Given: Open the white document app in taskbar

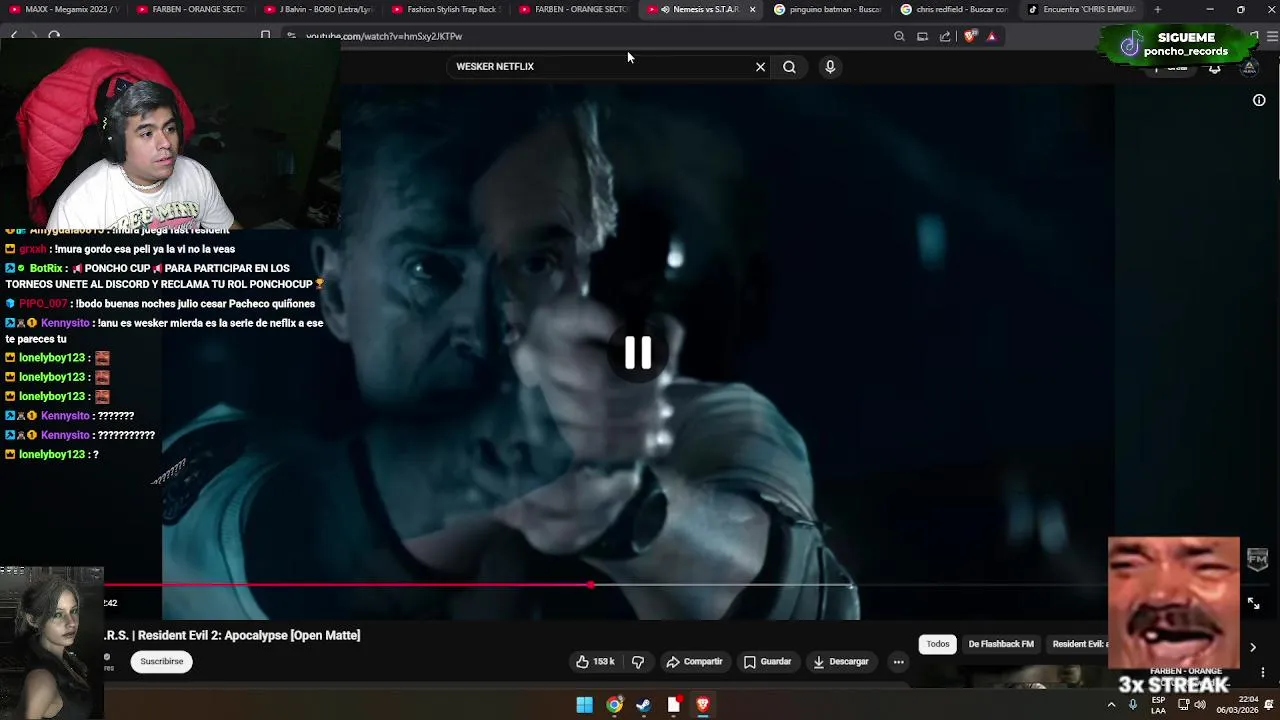Looking at the screenshot, I should coord(673,705).
